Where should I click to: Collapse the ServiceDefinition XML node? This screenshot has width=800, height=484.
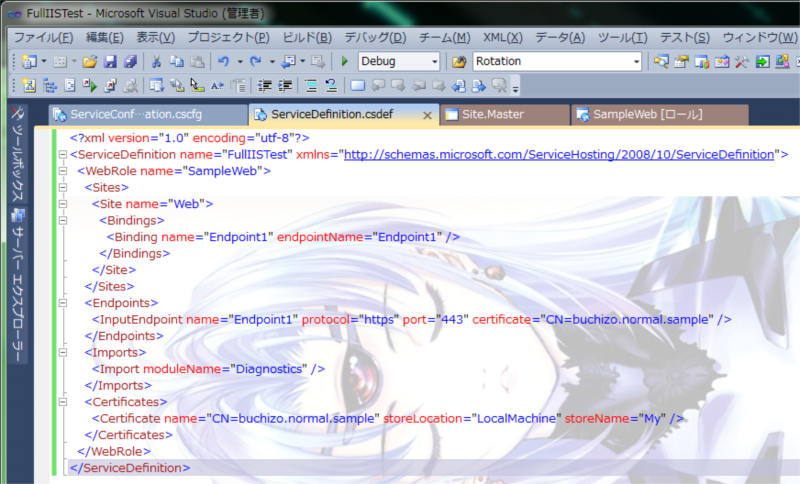63,155
